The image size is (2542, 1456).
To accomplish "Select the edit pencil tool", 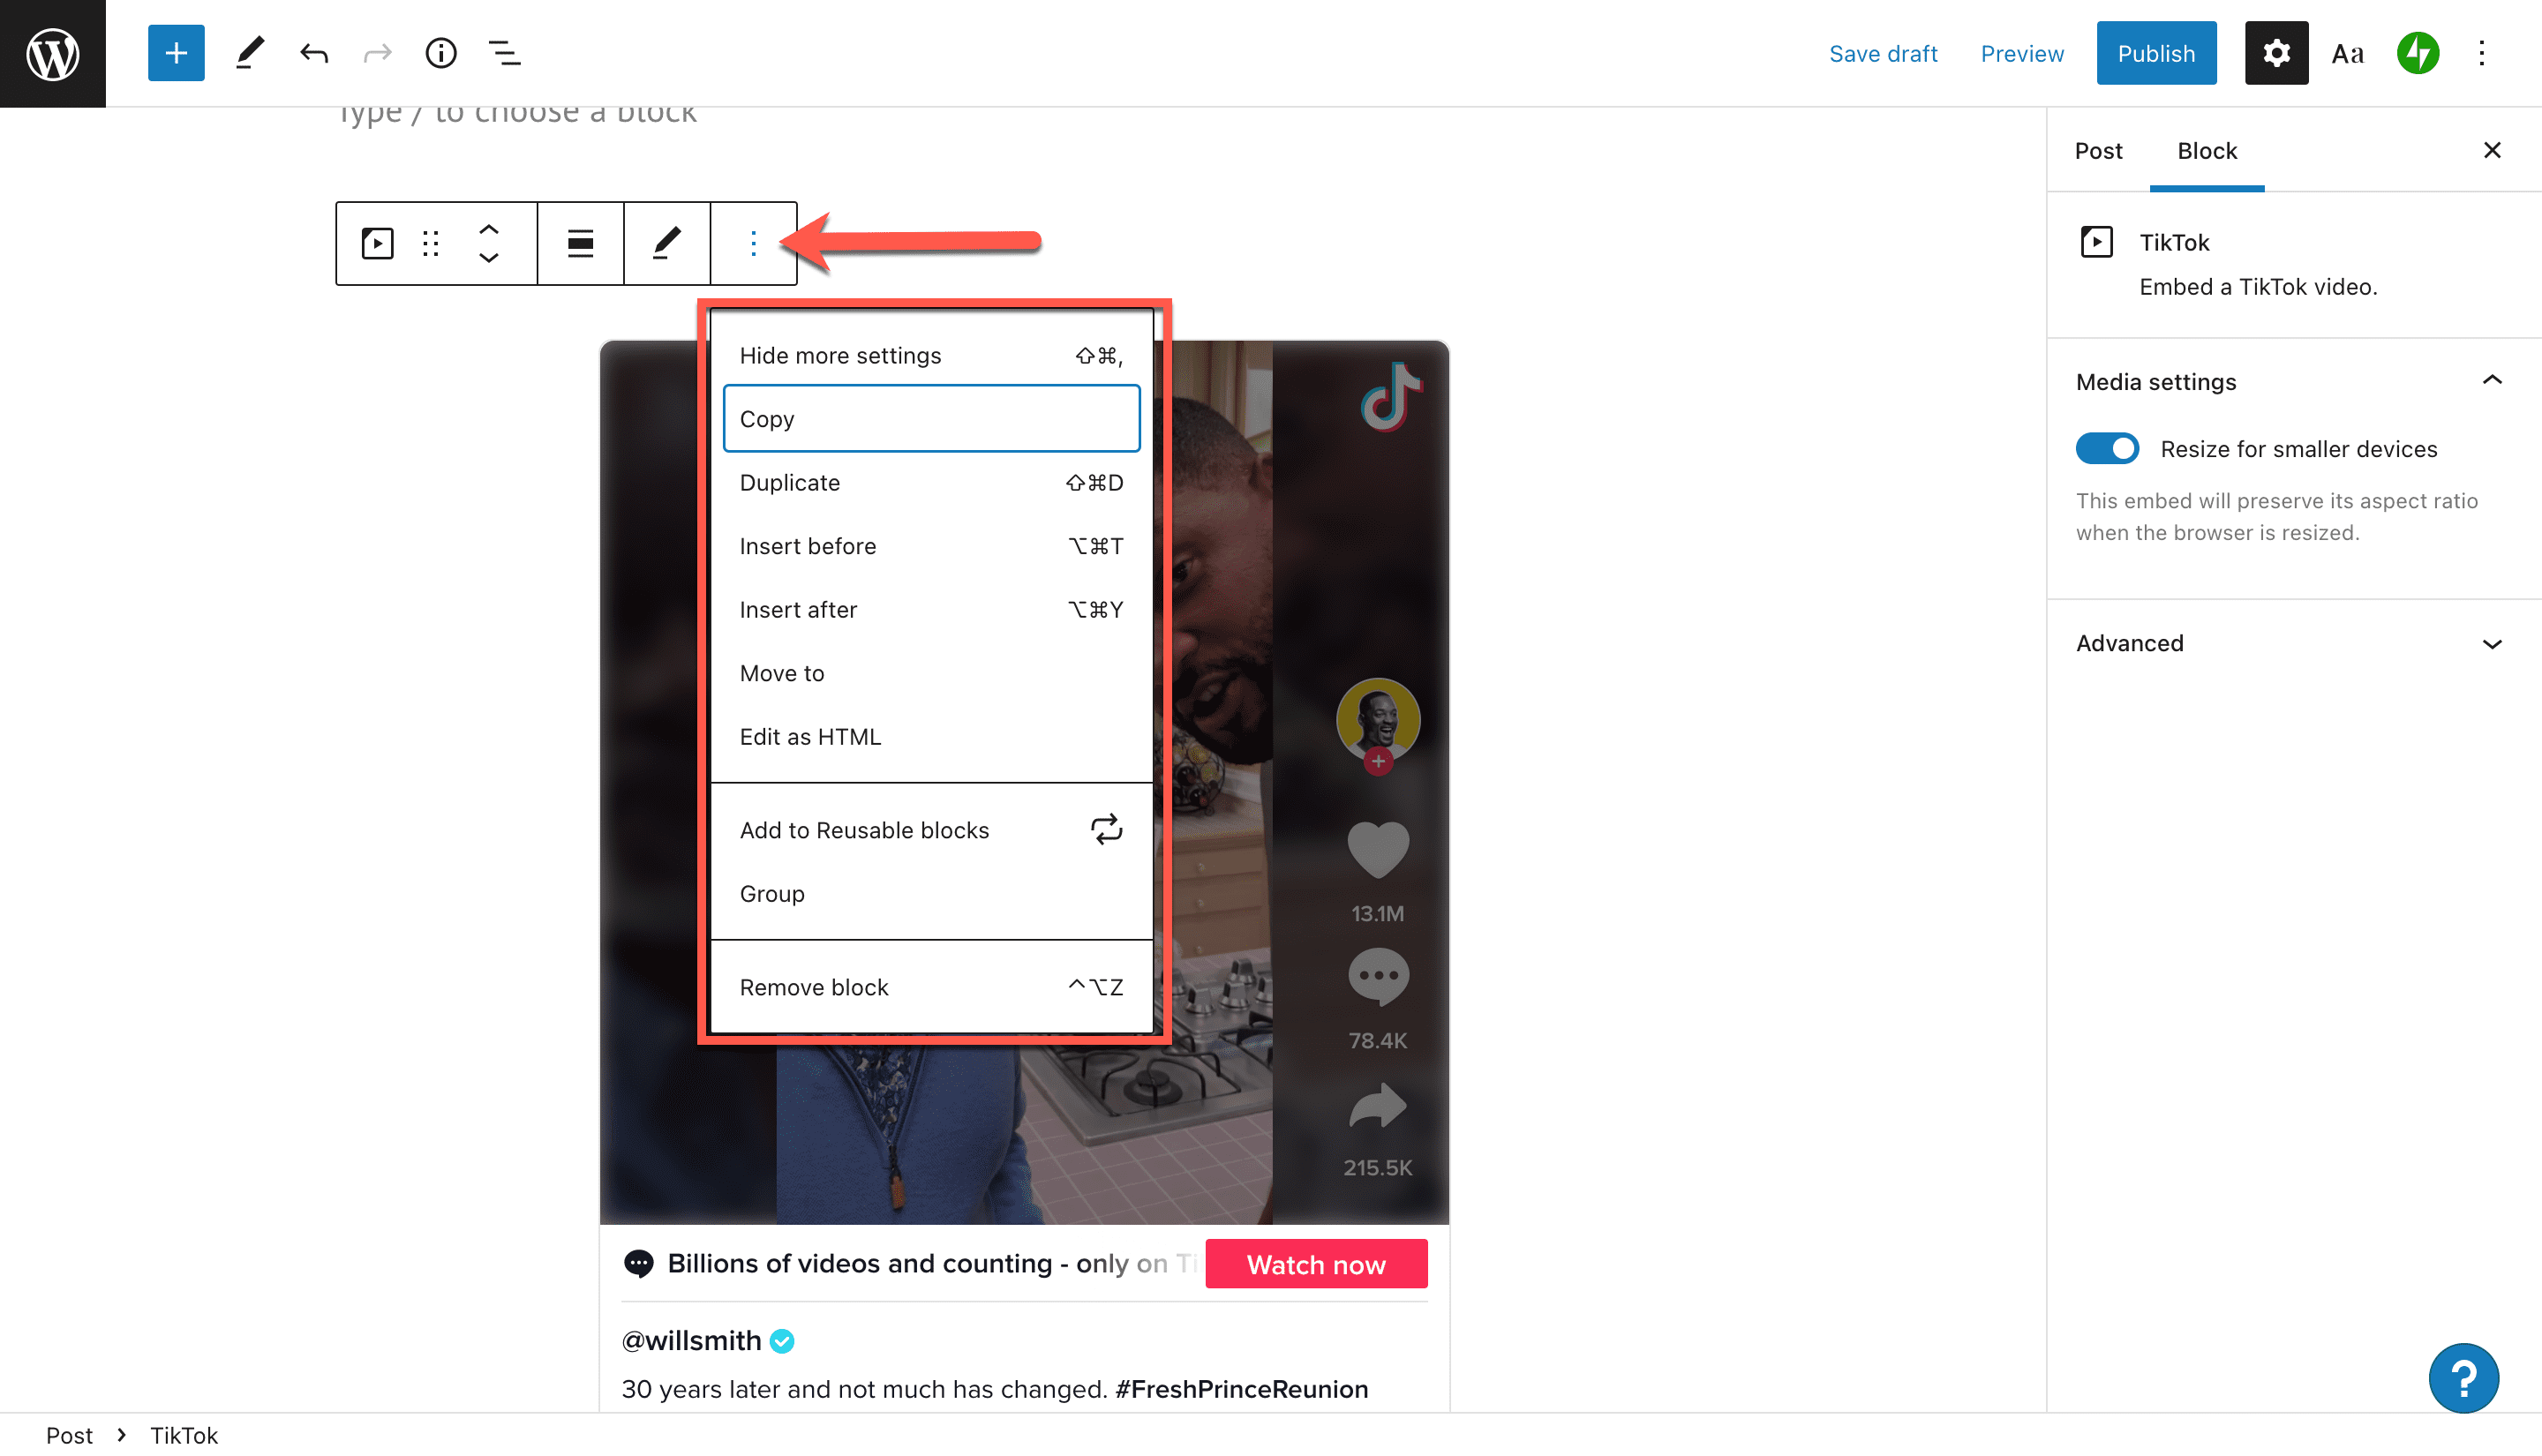I will pos(664,243).
